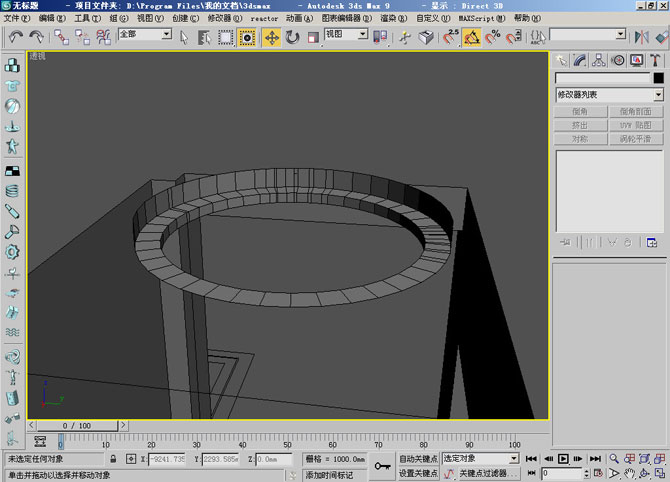Select the Unlink Selection tool
Image resolution: width=670 pixels, height=482 pixels.
point(82,37)
